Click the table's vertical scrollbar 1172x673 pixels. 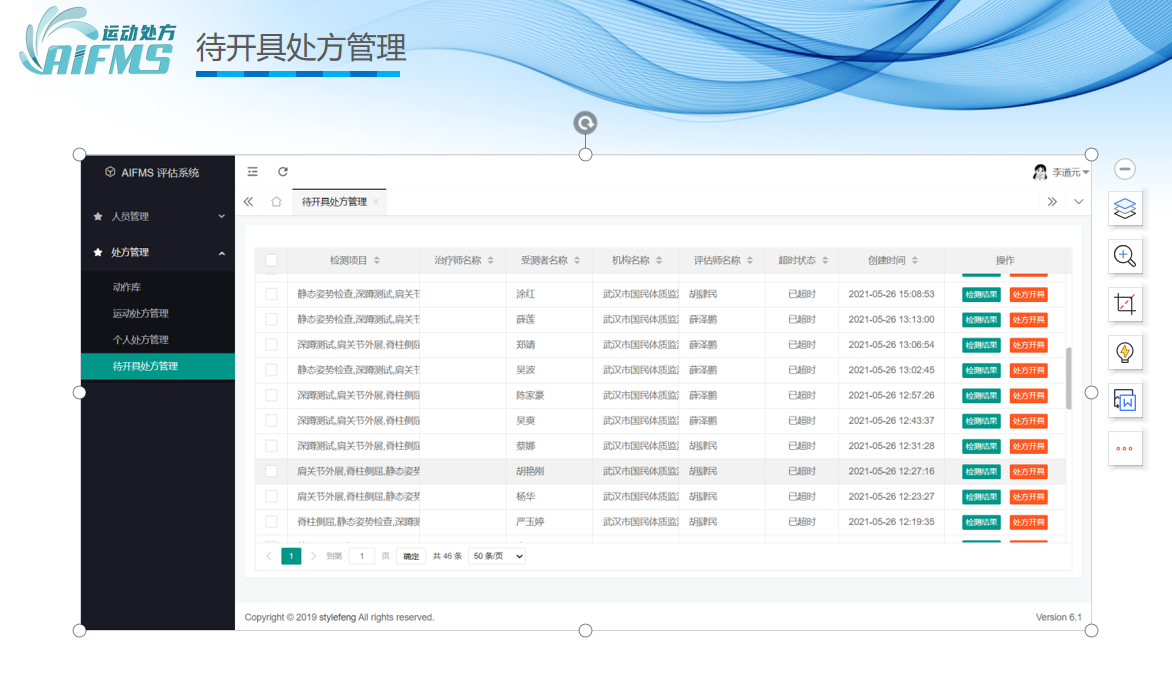click(1068, 378)
